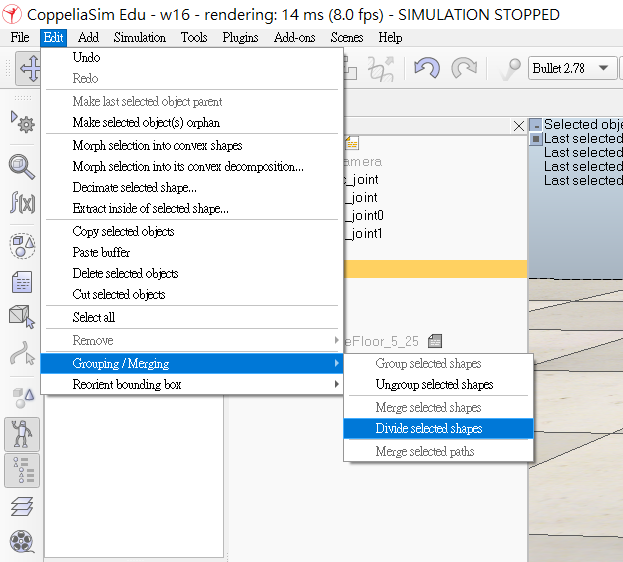Open the Simulation menu

click(139, 38)
